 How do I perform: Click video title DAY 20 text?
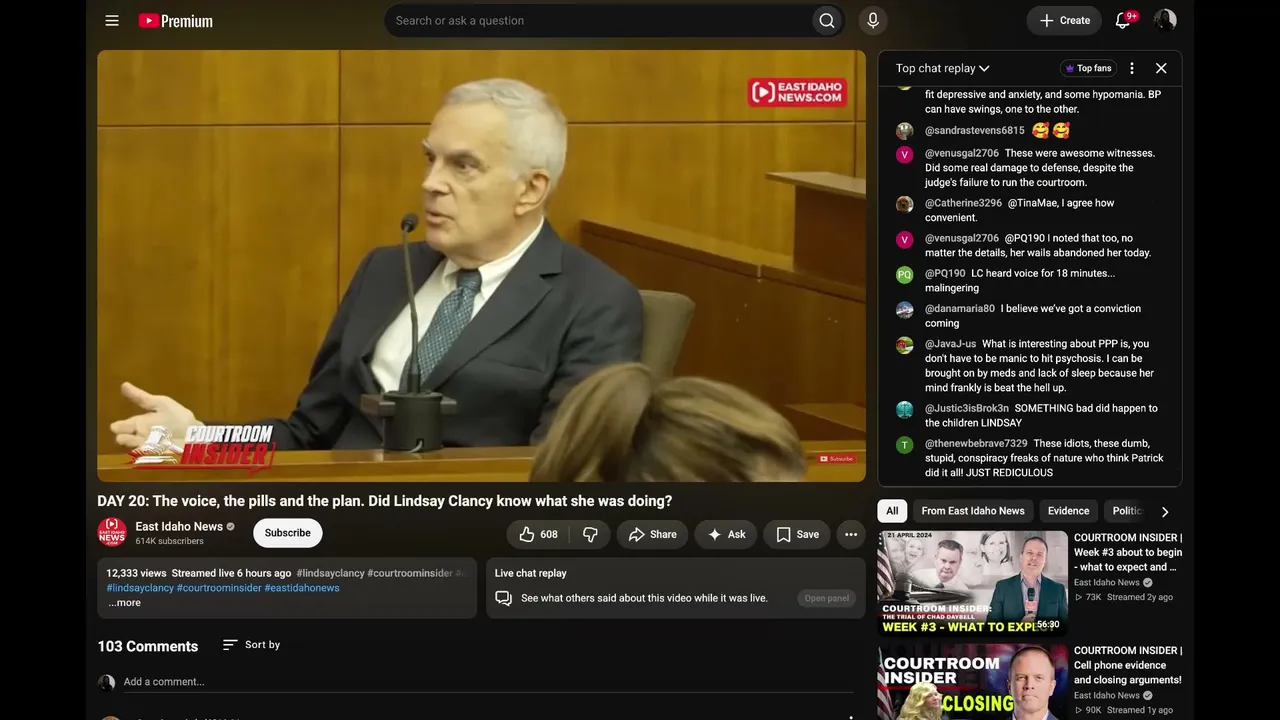(x=385, y=501)
